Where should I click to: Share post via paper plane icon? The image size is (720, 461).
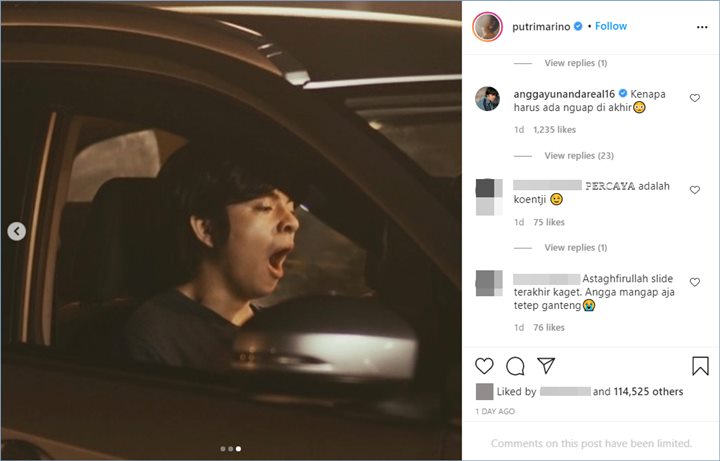[546, 366]
